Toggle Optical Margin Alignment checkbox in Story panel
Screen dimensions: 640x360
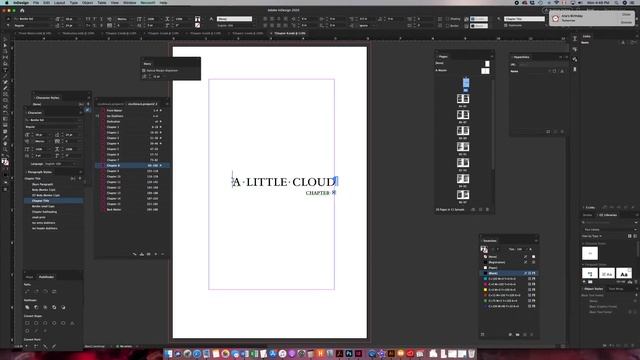pyautogui.click(x=144, y=70)
